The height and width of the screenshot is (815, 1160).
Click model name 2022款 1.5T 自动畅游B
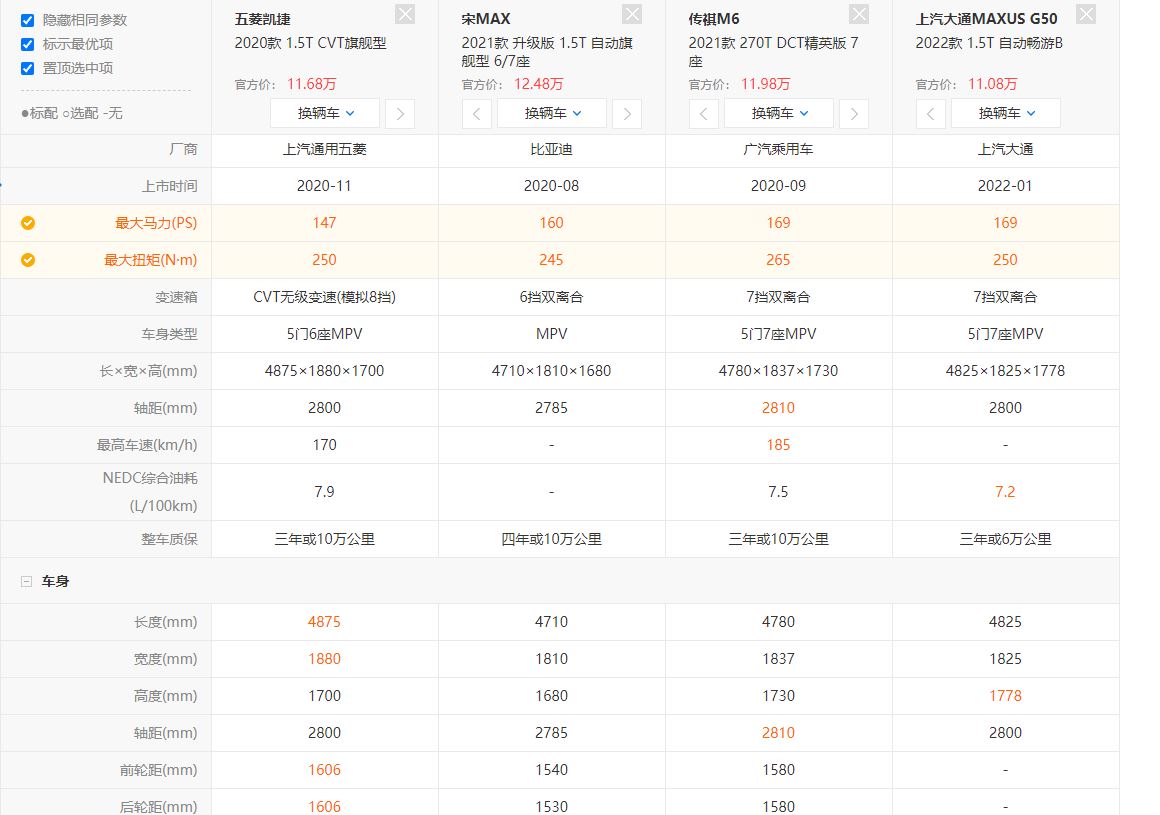pos(989,43)
